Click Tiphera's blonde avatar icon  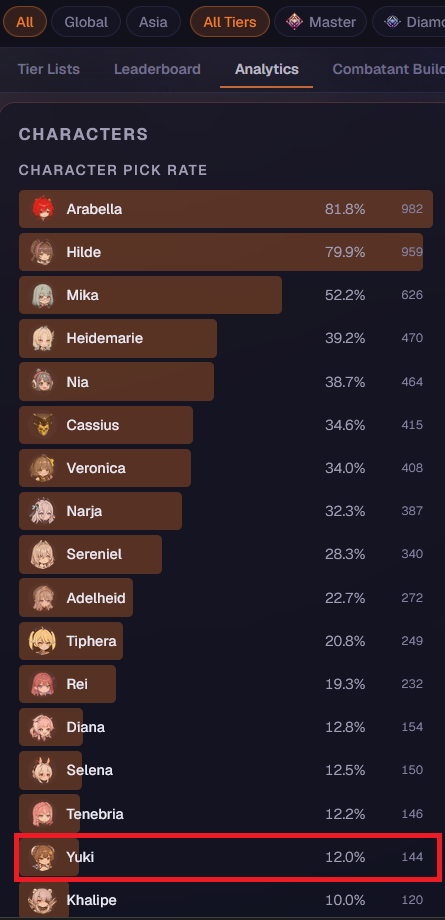tap(43, 641)
